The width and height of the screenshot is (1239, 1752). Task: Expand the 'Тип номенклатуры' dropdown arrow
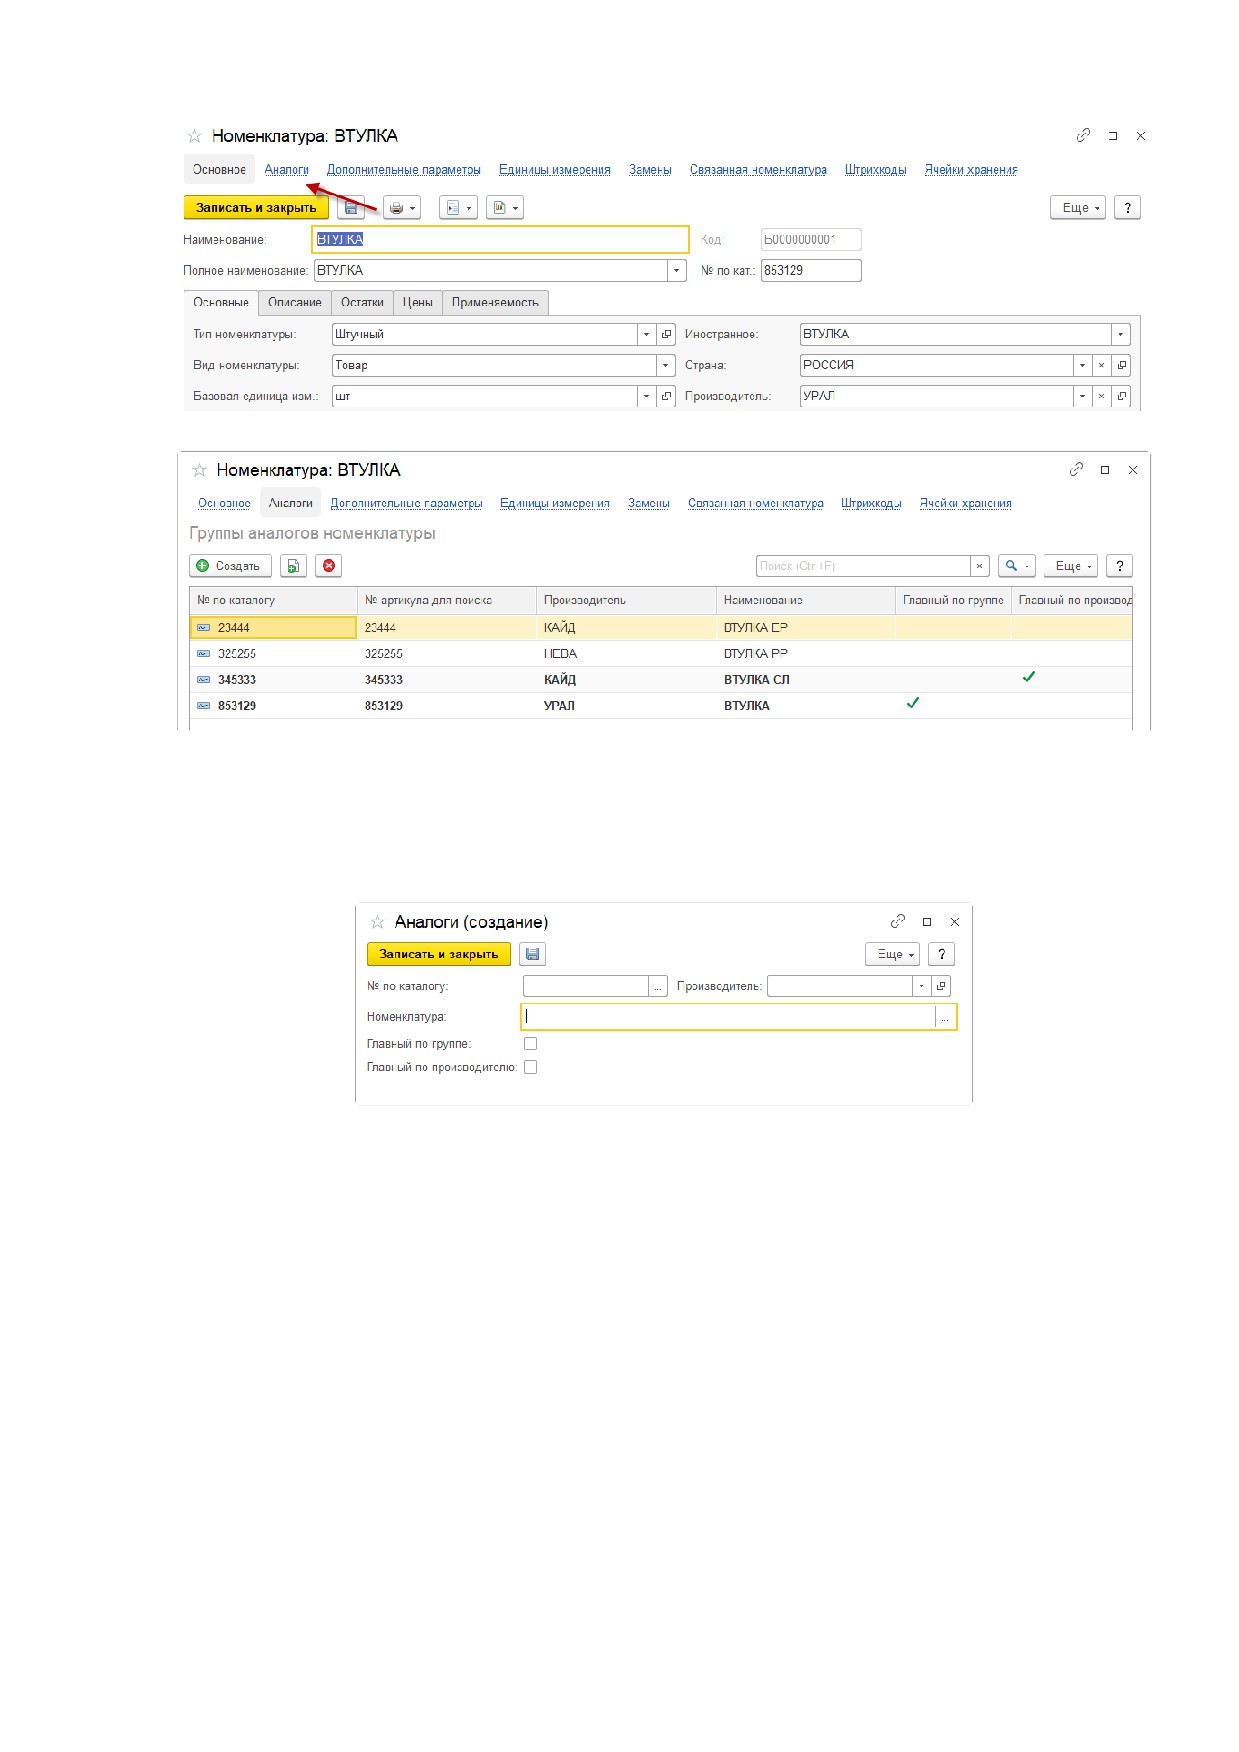click(647, 334)
